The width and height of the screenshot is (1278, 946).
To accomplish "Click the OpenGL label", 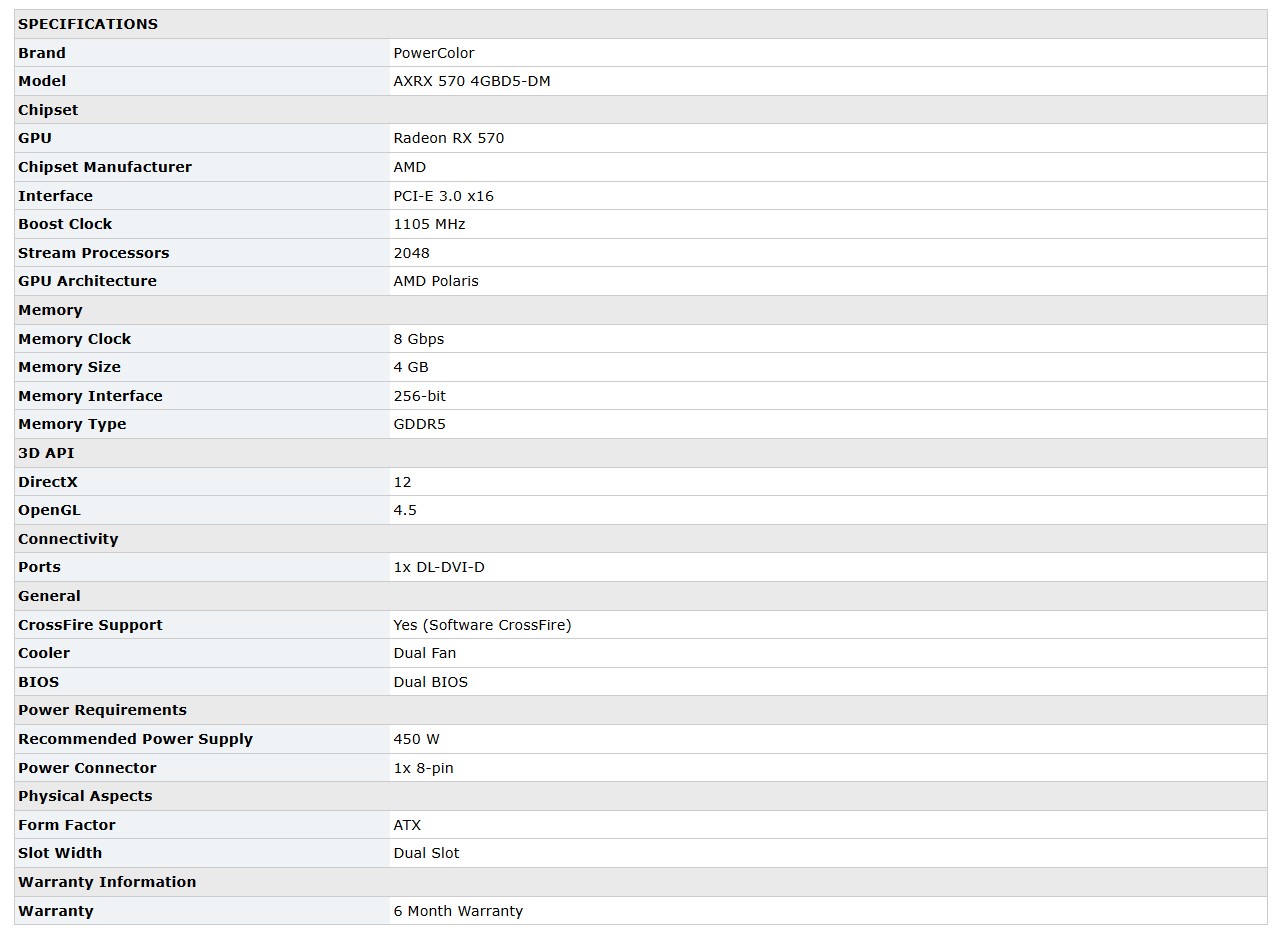I will coord(49,510).
